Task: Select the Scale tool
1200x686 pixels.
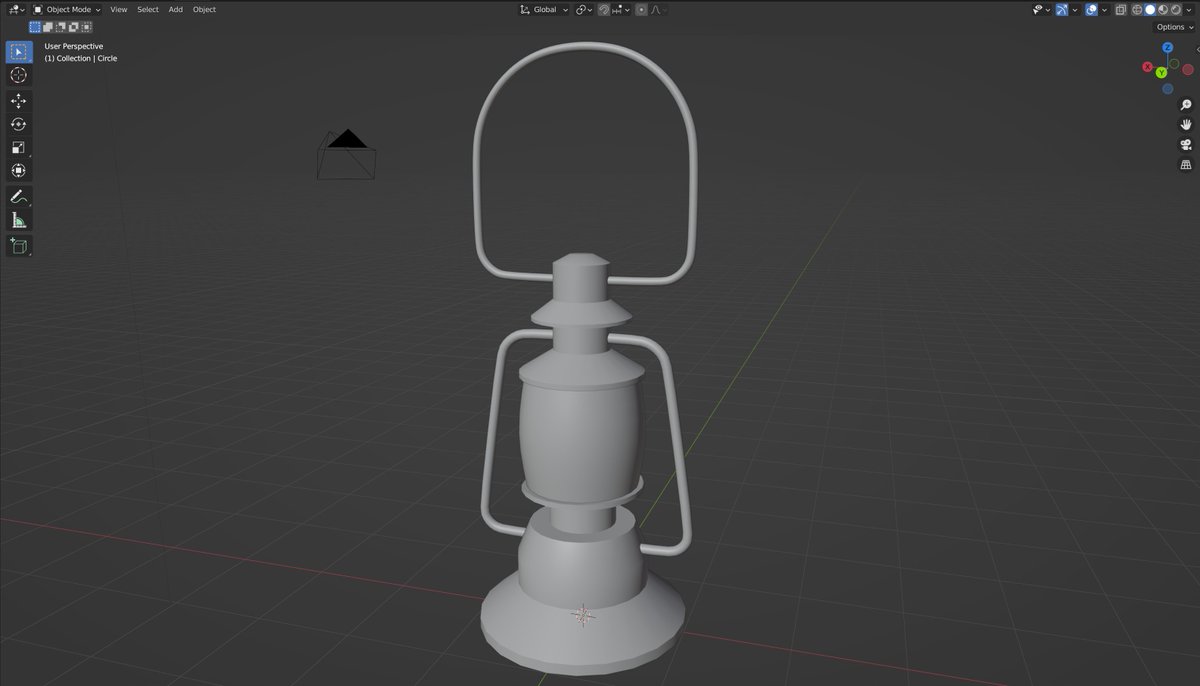Action: [18, 147]
